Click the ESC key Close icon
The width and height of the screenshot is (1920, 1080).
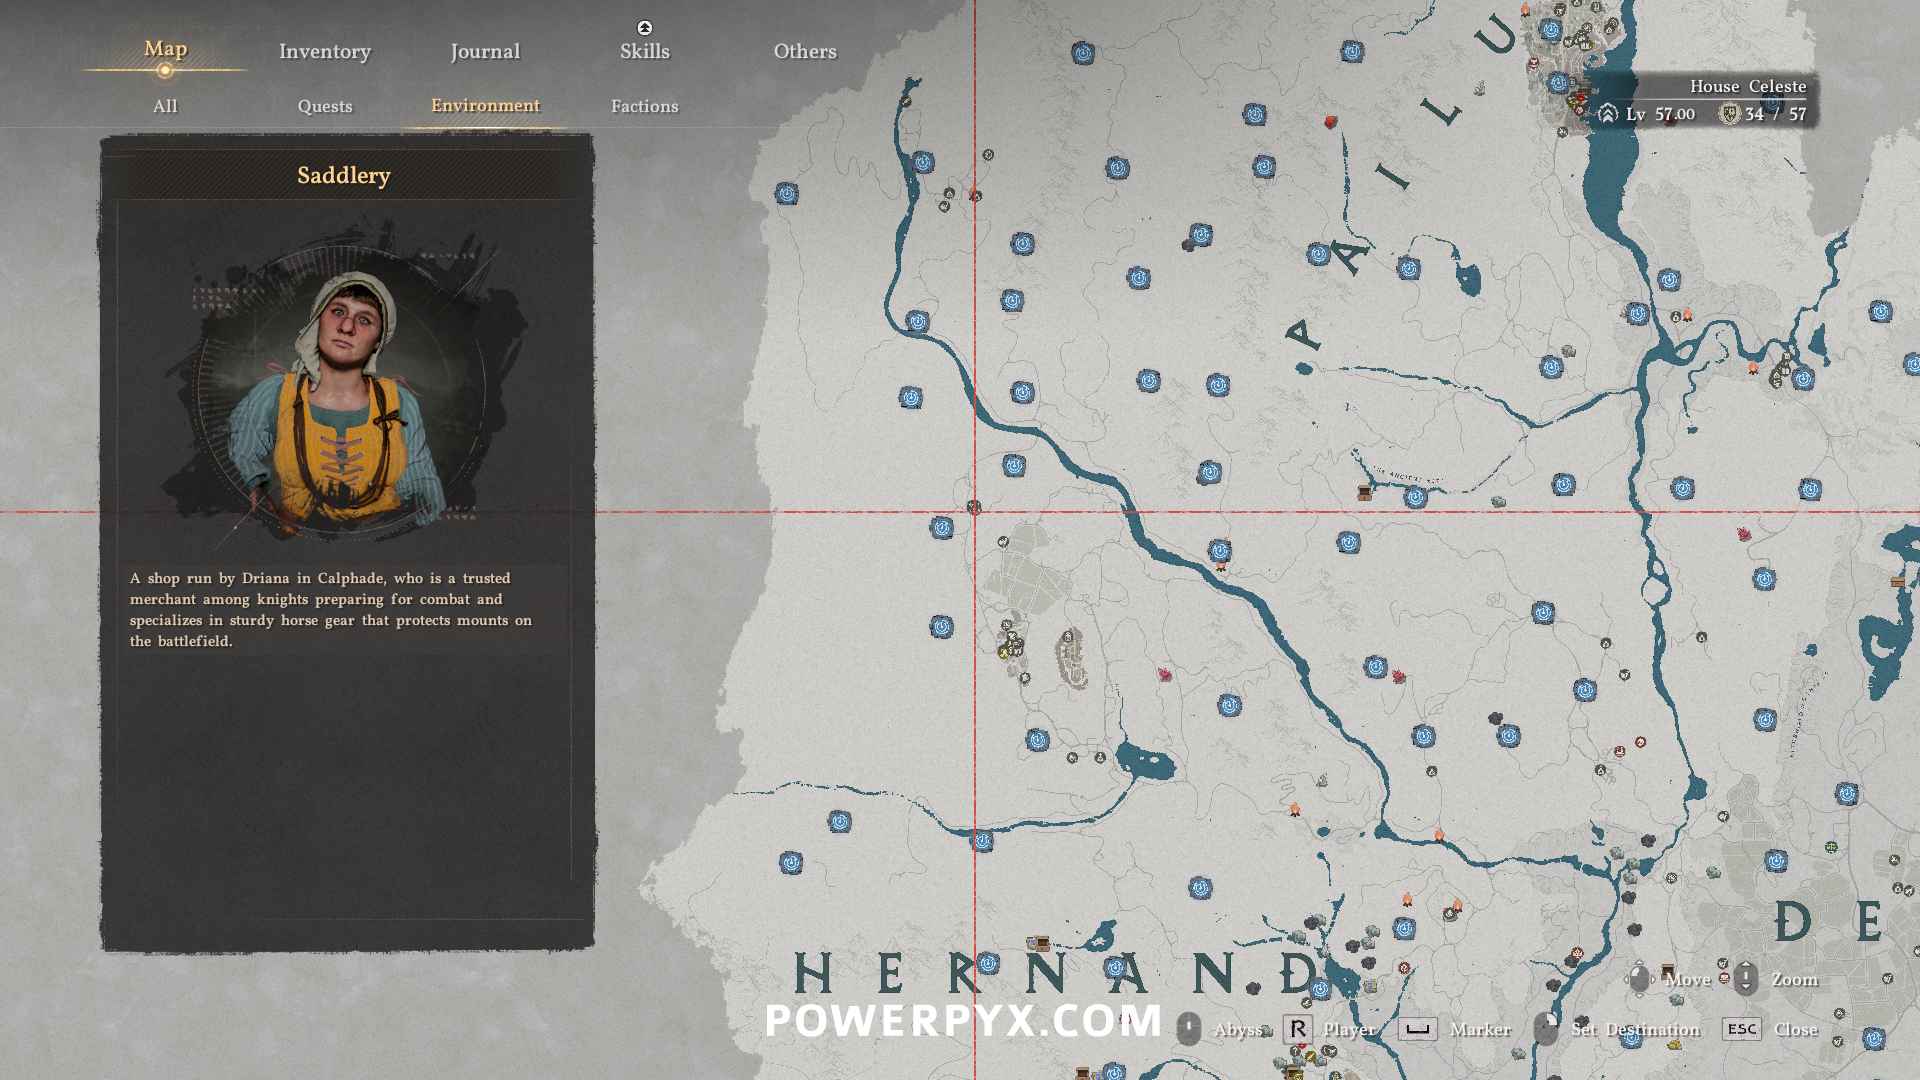(x=1741, y=1029)
